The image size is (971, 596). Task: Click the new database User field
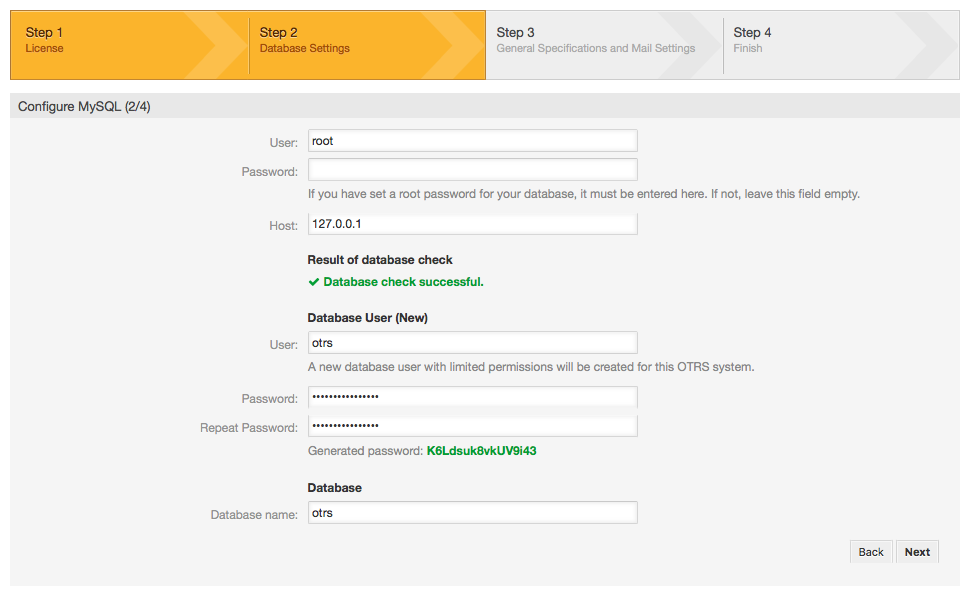(x=470, y=342)
